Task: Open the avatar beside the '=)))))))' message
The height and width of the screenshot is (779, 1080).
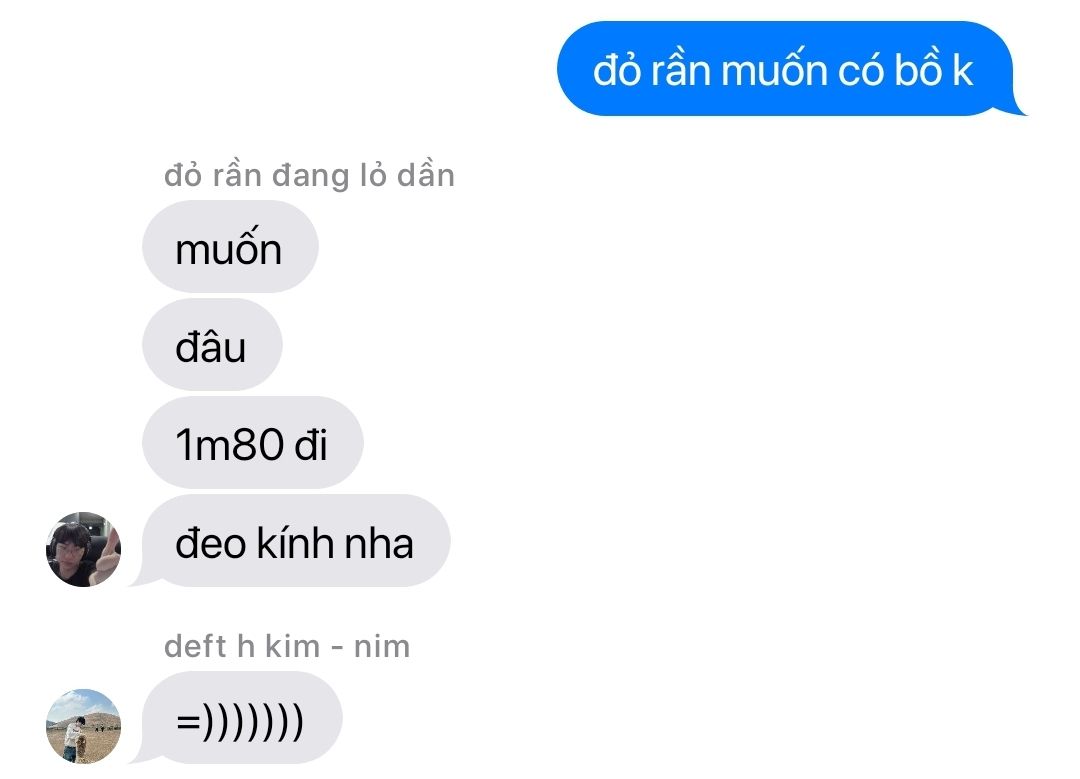Action: pyautogui.click(x=83, y=726)
